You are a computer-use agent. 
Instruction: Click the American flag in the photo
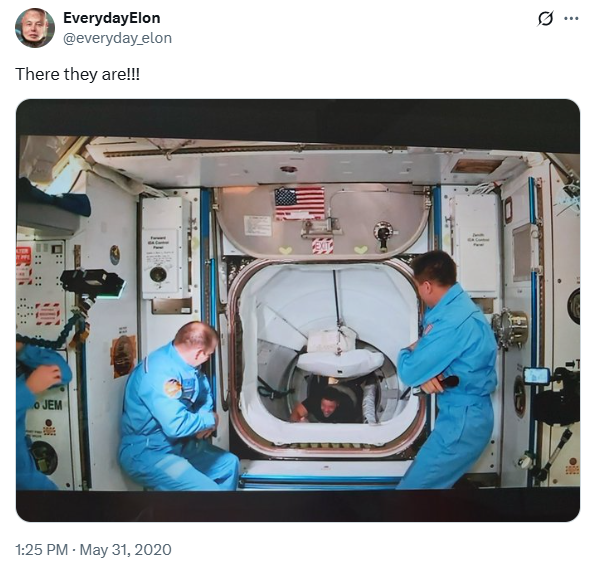(x=300, y=203)
